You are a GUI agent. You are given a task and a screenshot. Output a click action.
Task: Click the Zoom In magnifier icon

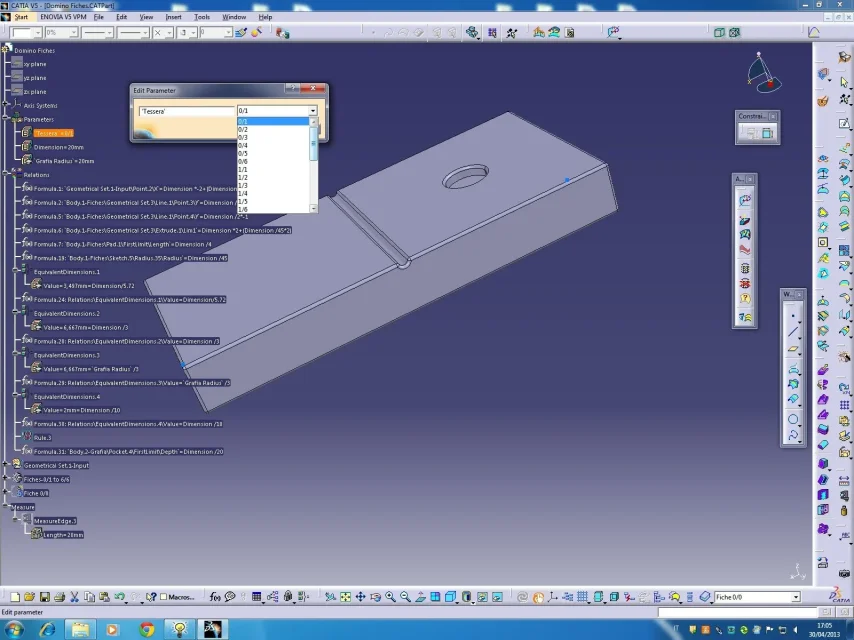[391, 597]
